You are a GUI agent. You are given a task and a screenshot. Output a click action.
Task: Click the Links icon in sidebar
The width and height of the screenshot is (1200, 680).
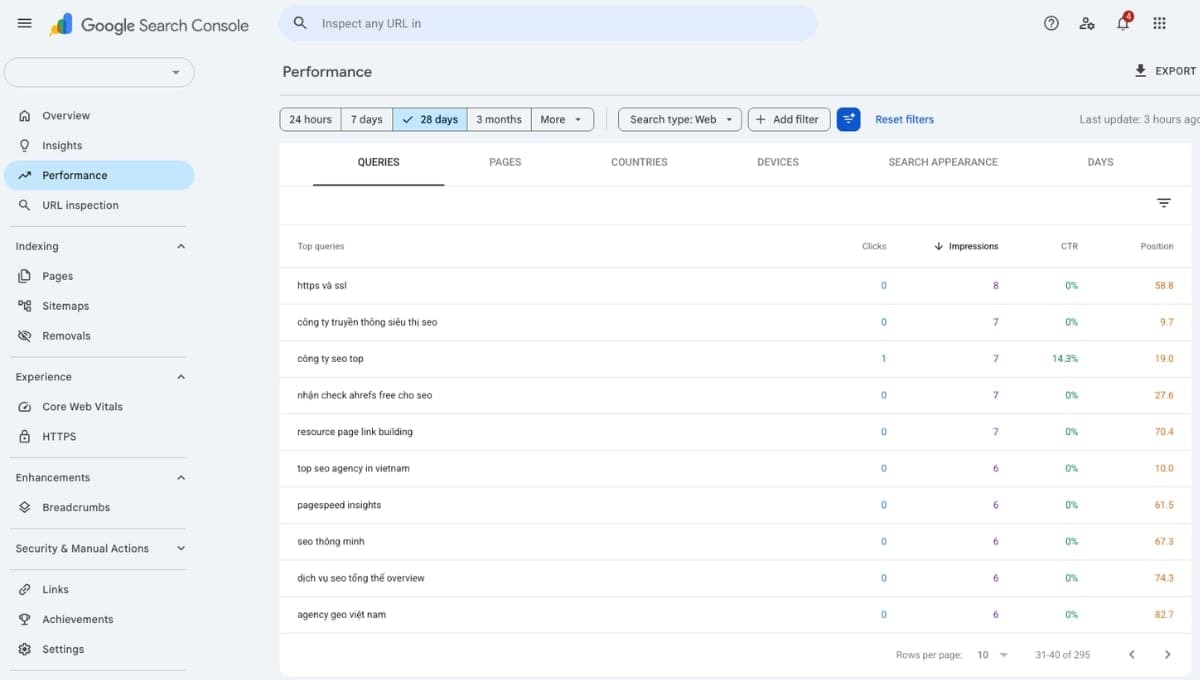pyautogui.click(x=25, y=590)
